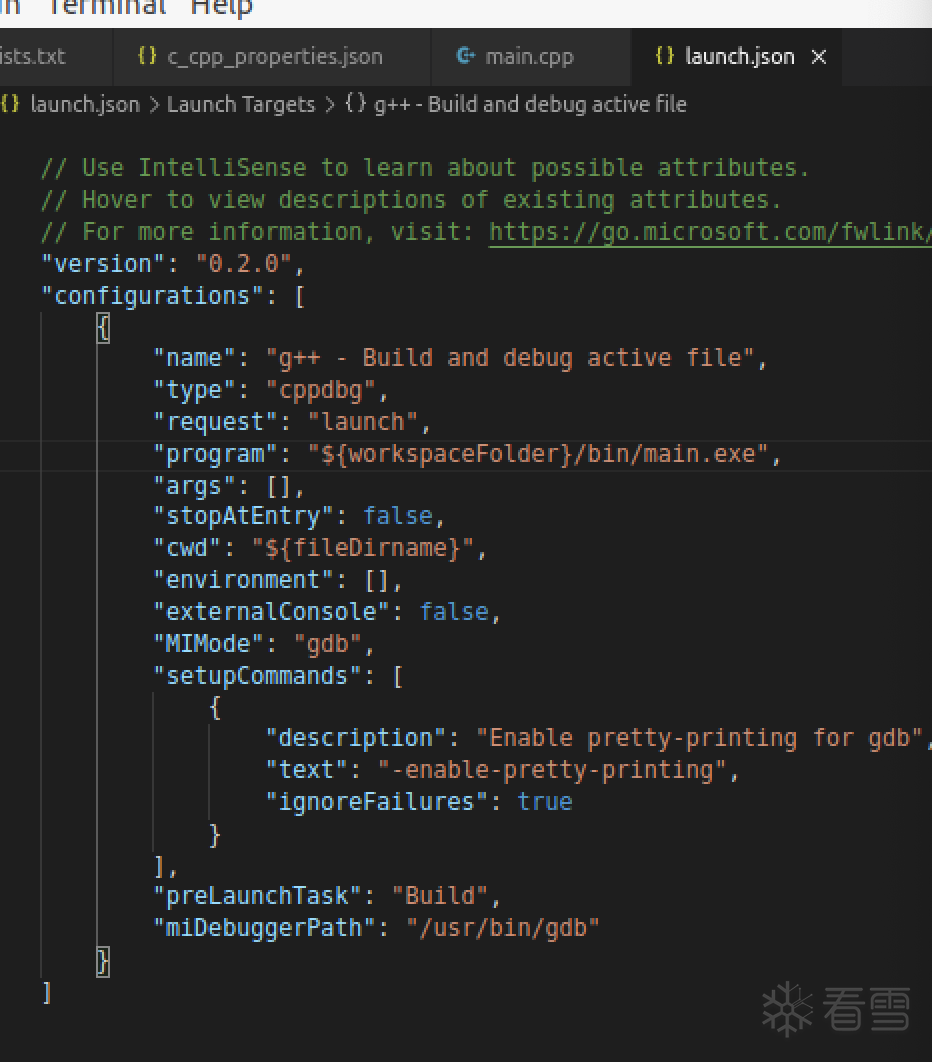The height and width of the screenshot is (1062, 932).
Task: Open the c_cpp_properties.json tab
Action: 274,57
